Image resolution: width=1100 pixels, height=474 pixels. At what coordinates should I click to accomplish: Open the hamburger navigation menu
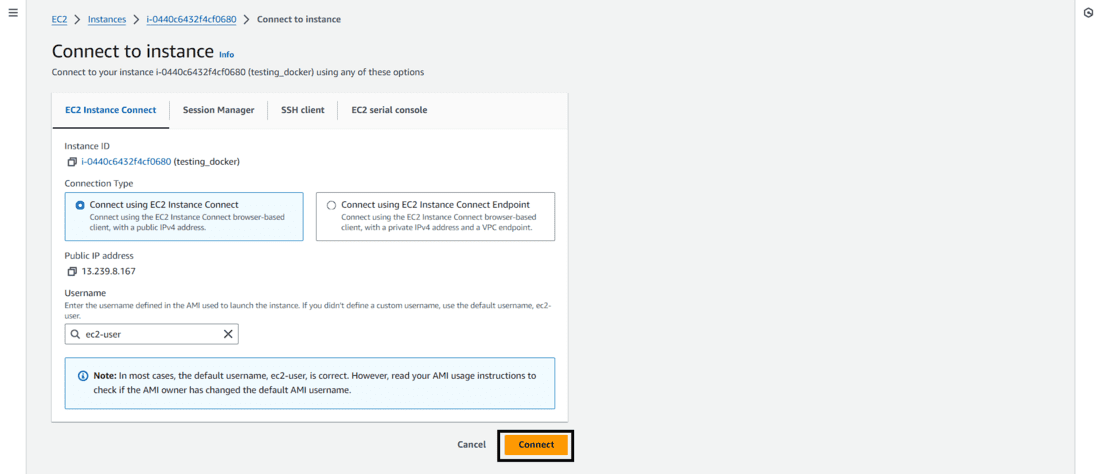coord(13,13)
